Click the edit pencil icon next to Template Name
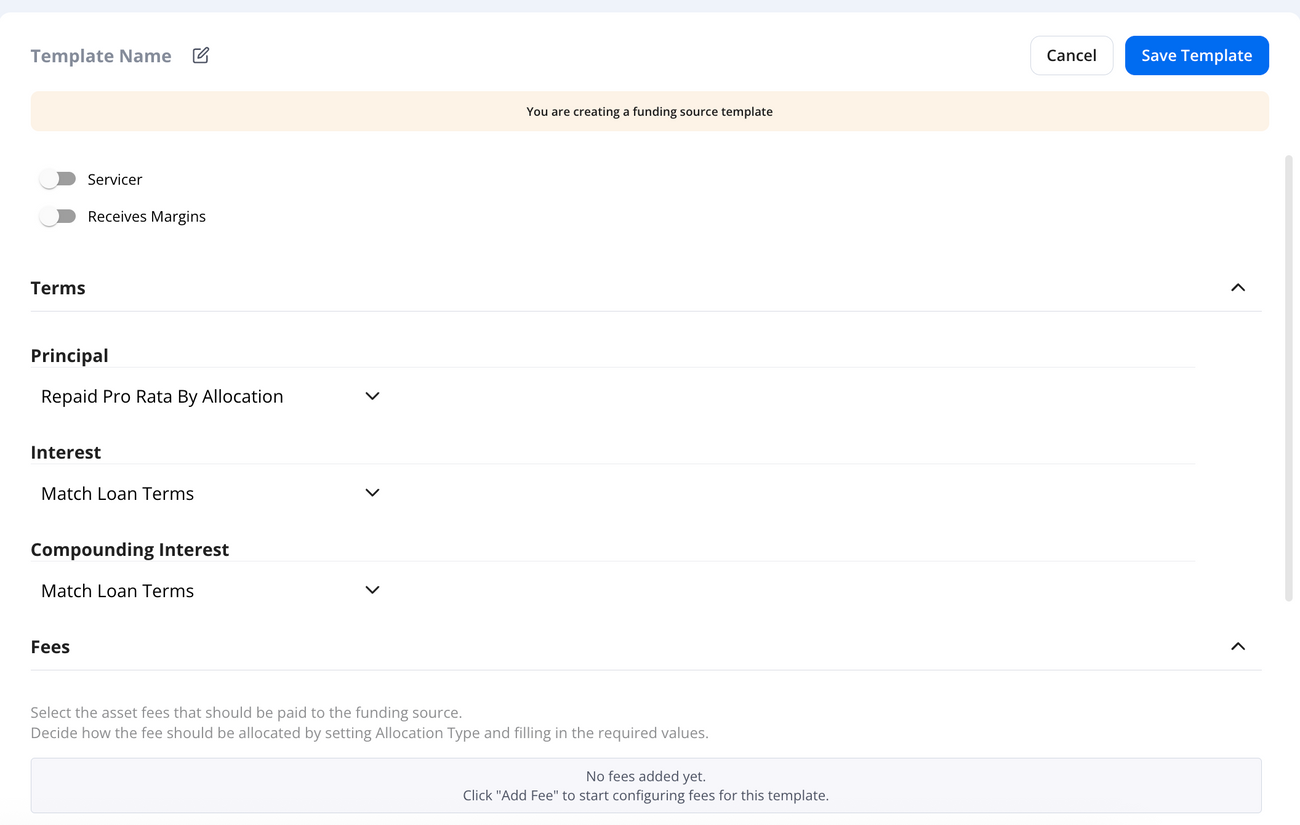The width and height of the screenshot is (1300, 825). coord(200,55)
